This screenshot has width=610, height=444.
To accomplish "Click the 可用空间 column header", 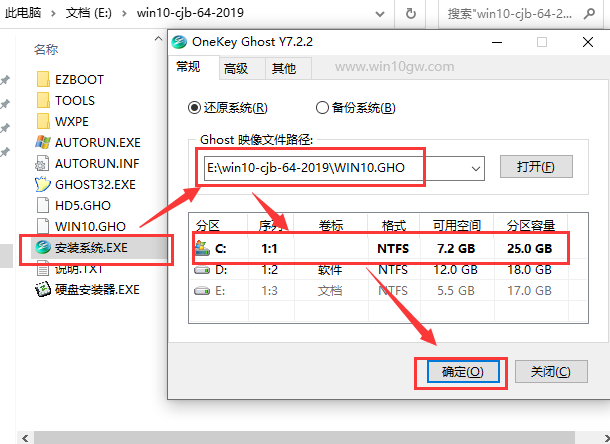I will (x=457, y=226).
